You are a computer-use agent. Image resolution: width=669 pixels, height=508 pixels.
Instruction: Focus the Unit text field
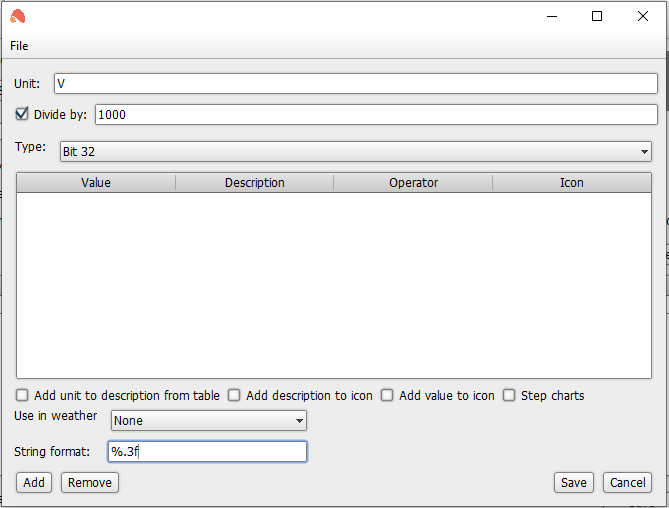(356, 84)
